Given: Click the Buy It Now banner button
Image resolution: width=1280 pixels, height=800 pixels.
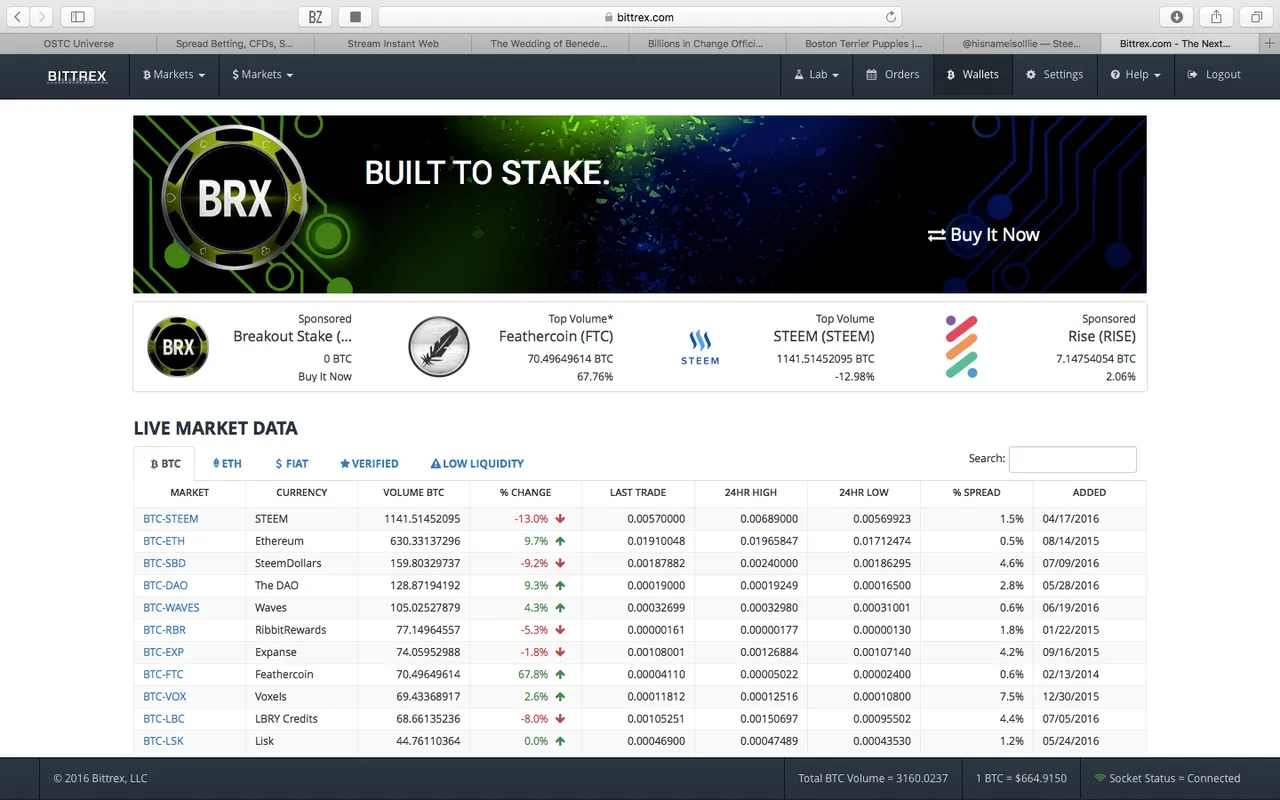Looking at the screenshot, I should point(984,235).
